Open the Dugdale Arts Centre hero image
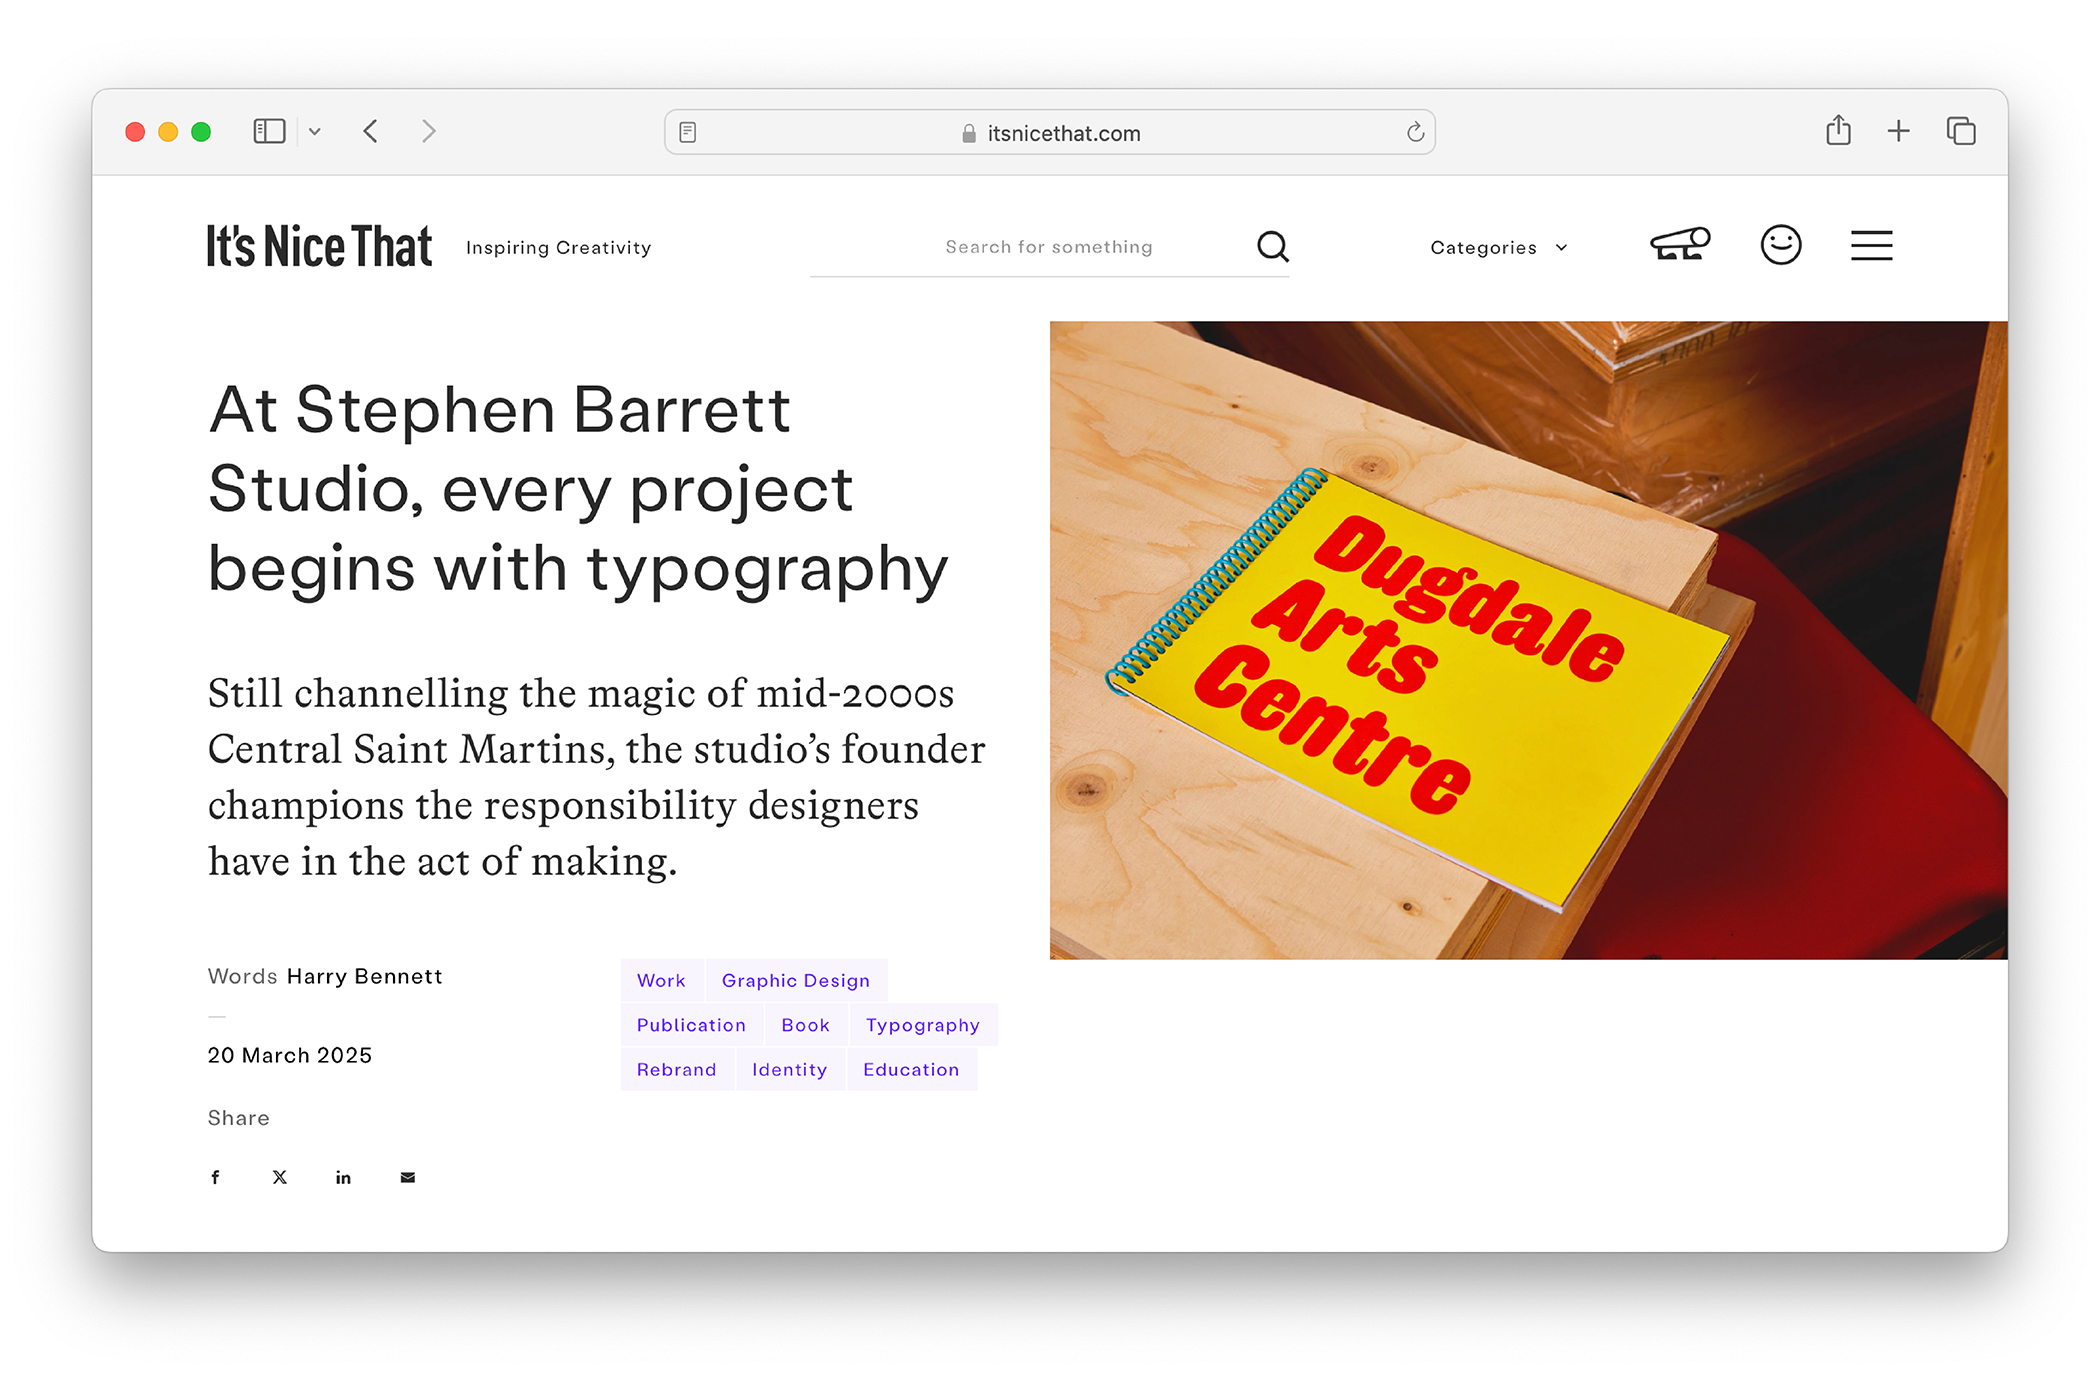Screen dimensions: 2100x1400 [x=1528, y=640]
